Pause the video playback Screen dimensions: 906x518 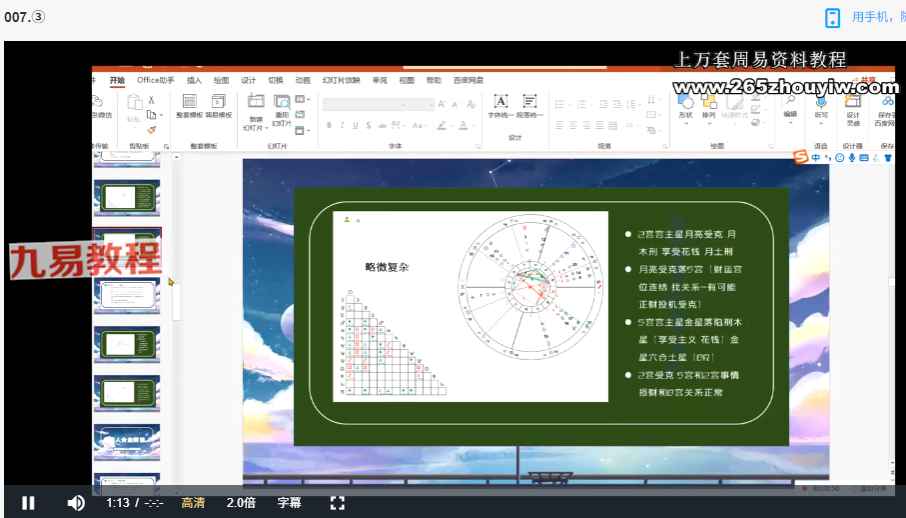29,503
